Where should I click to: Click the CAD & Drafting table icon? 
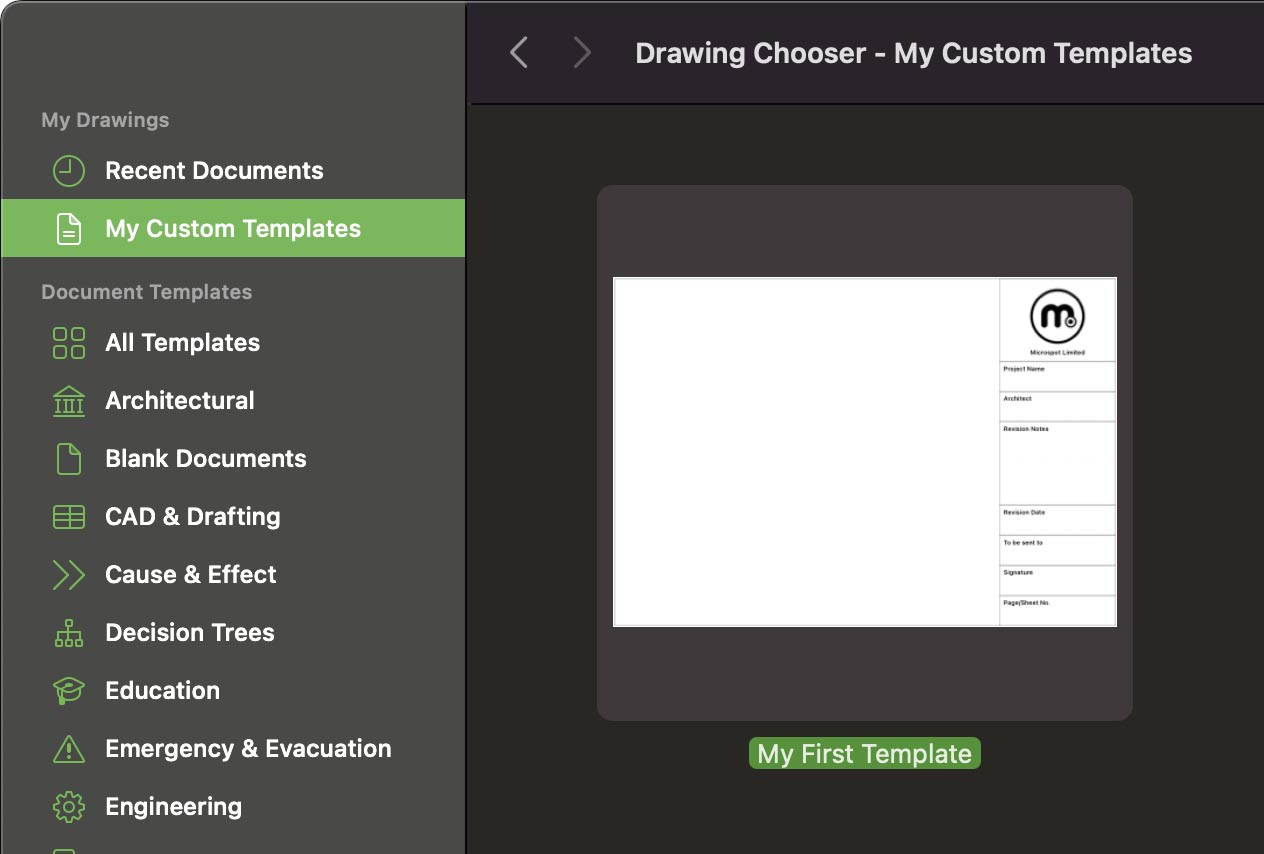click(x=68, y=517)
